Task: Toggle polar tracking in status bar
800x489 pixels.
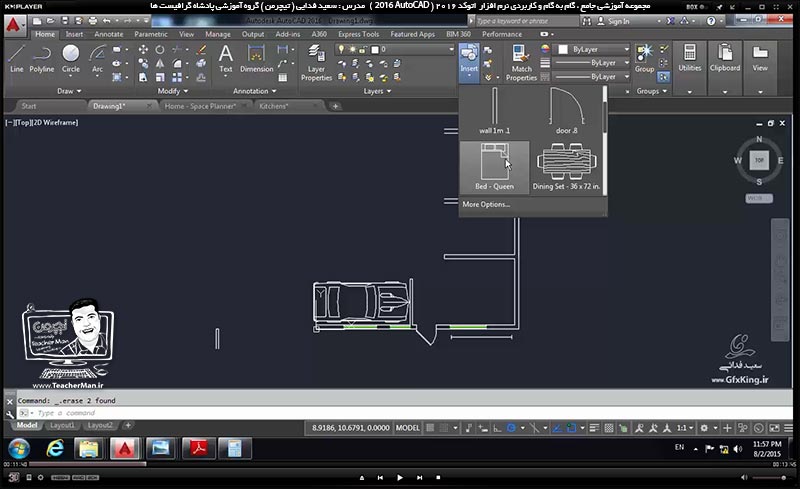Action: click(511, 428)
